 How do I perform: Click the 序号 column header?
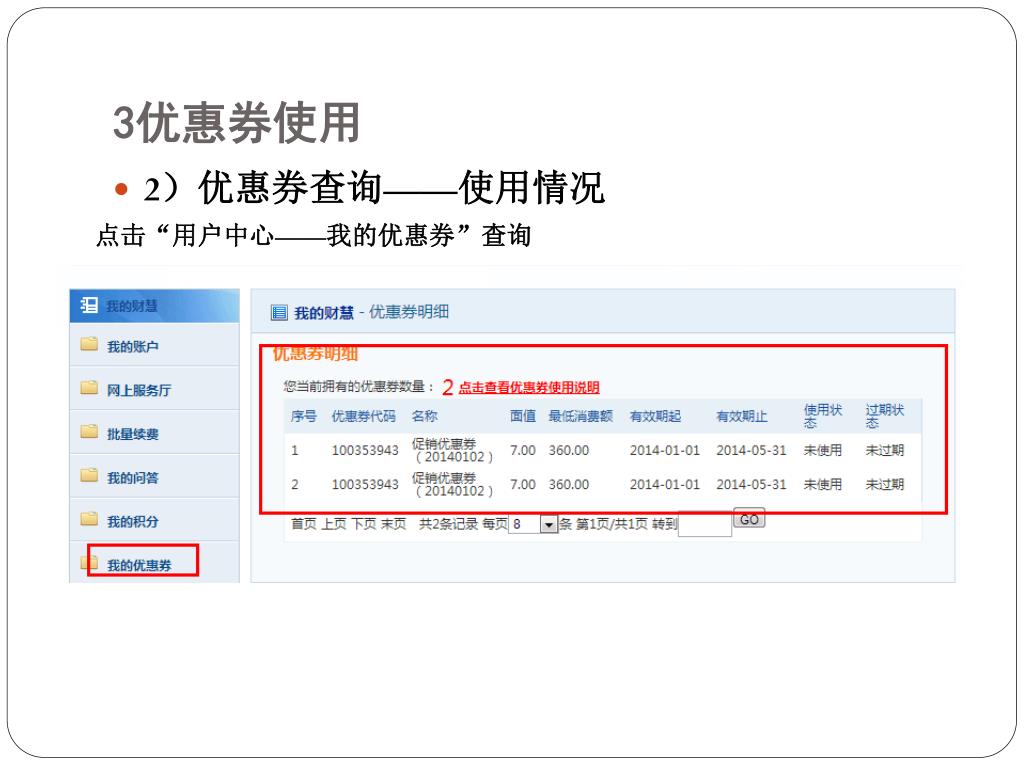tap(304, 416)
